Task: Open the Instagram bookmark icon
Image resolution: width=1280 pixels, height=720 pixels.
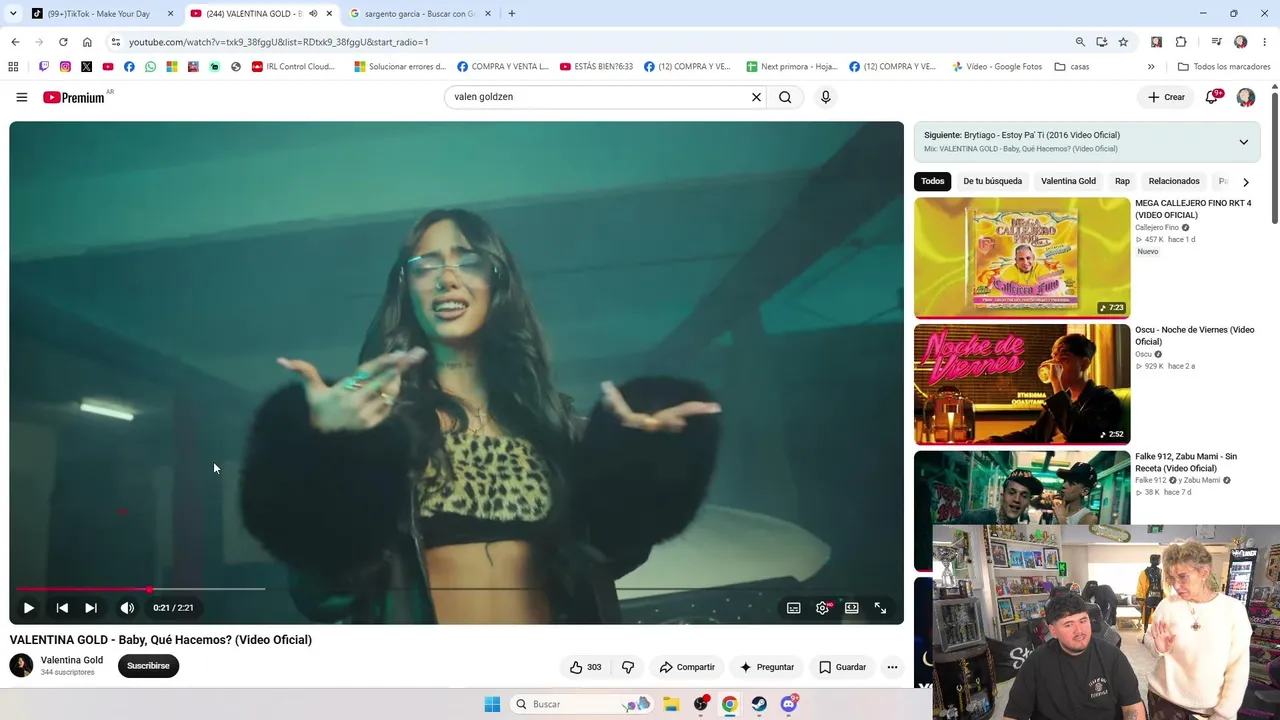Action: (65, 67)
